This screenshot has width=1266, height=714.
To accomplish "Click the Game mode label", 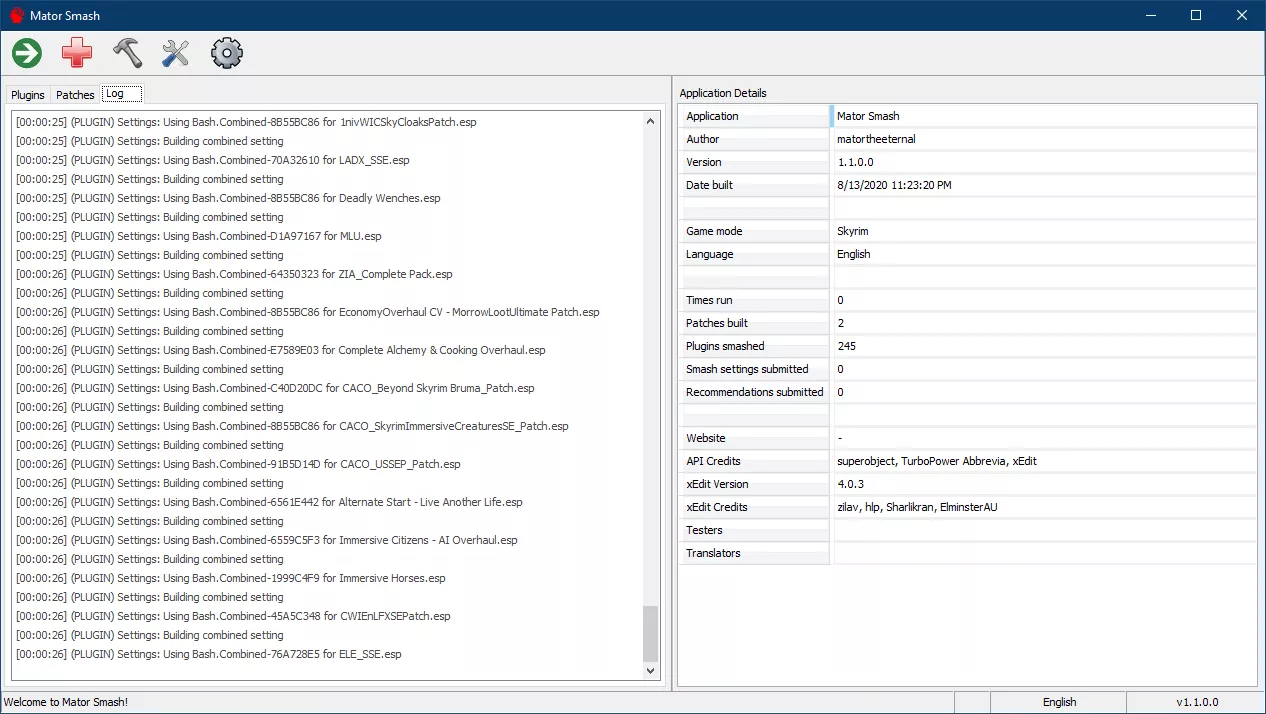I will pyautogui.click(x=714, y=231).
